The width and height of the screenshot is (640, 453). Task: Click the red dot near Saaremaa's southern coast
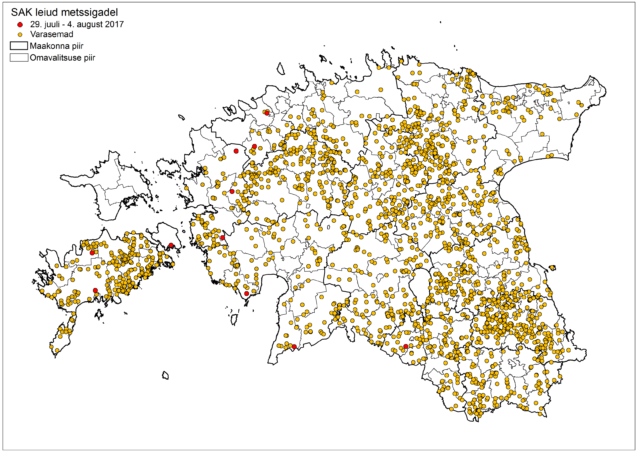95,291
